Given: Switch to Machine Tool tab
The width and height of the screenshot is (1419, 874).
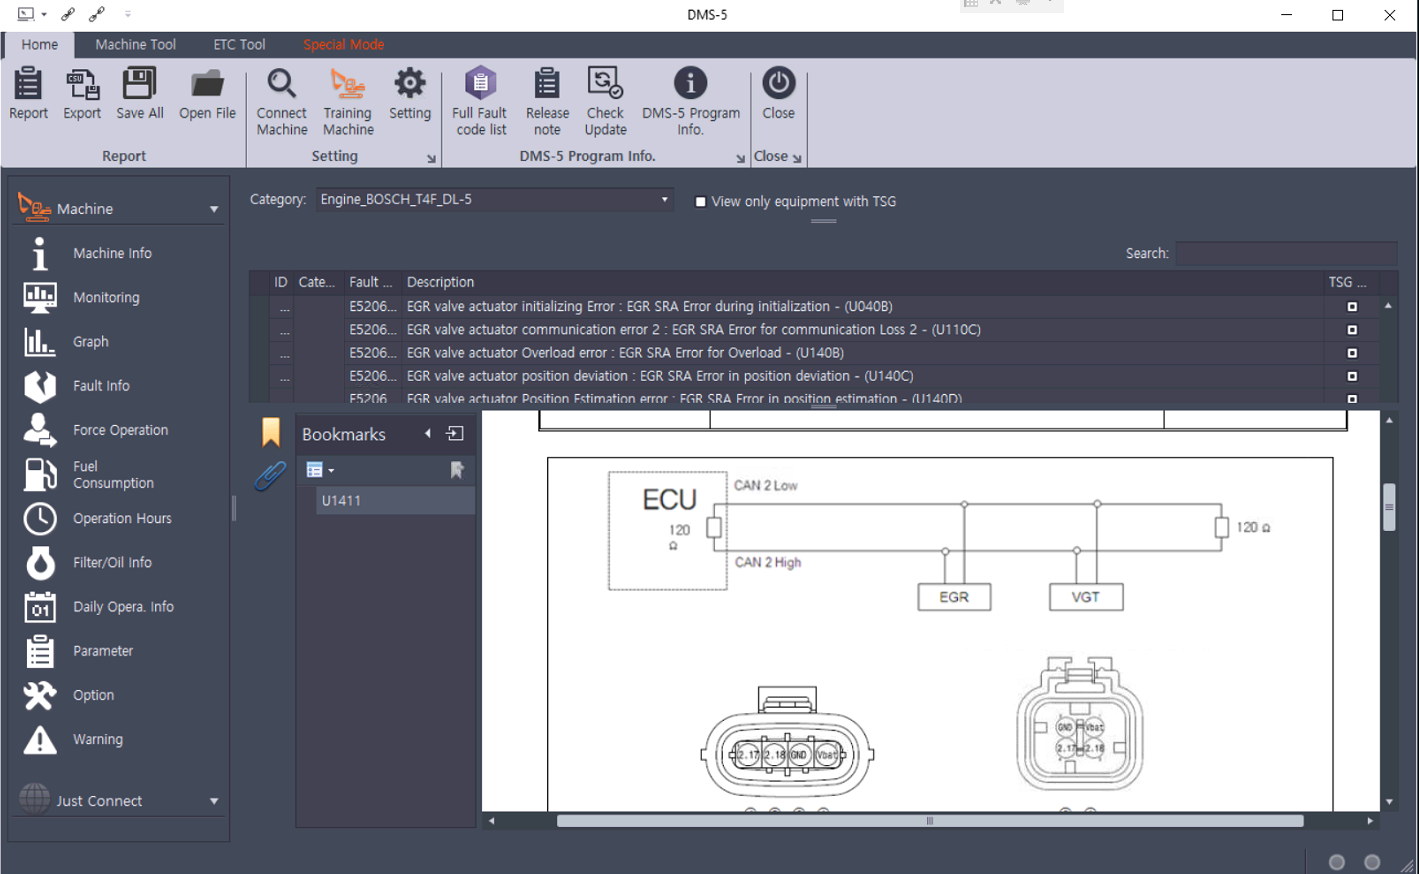Looking at the screenshot, I should point(135,44).
